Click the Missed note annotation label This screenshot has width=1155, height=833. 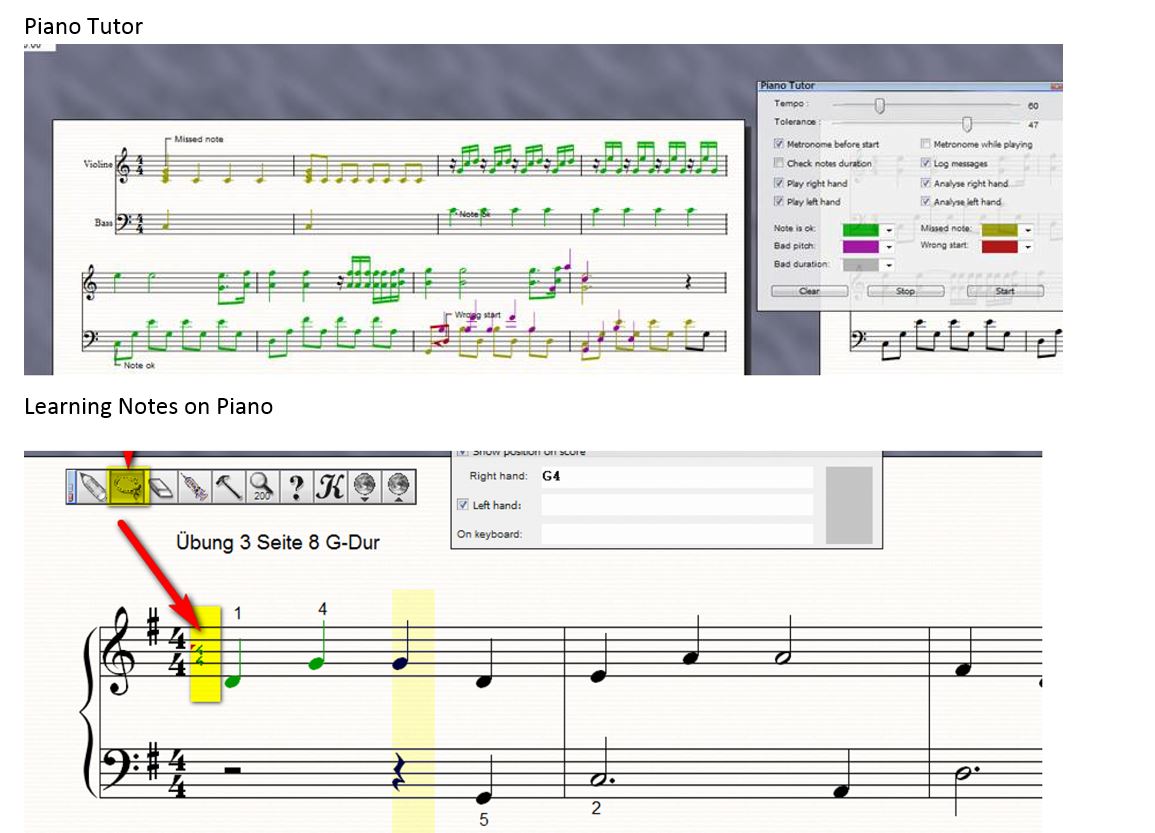click(199, 139)
